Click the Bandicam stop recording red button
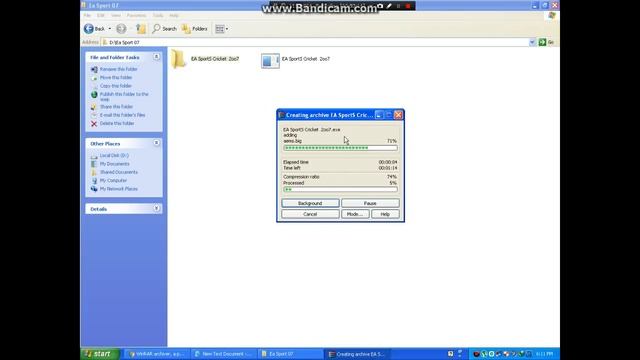 pyautogui.click(x=407, y=6)
